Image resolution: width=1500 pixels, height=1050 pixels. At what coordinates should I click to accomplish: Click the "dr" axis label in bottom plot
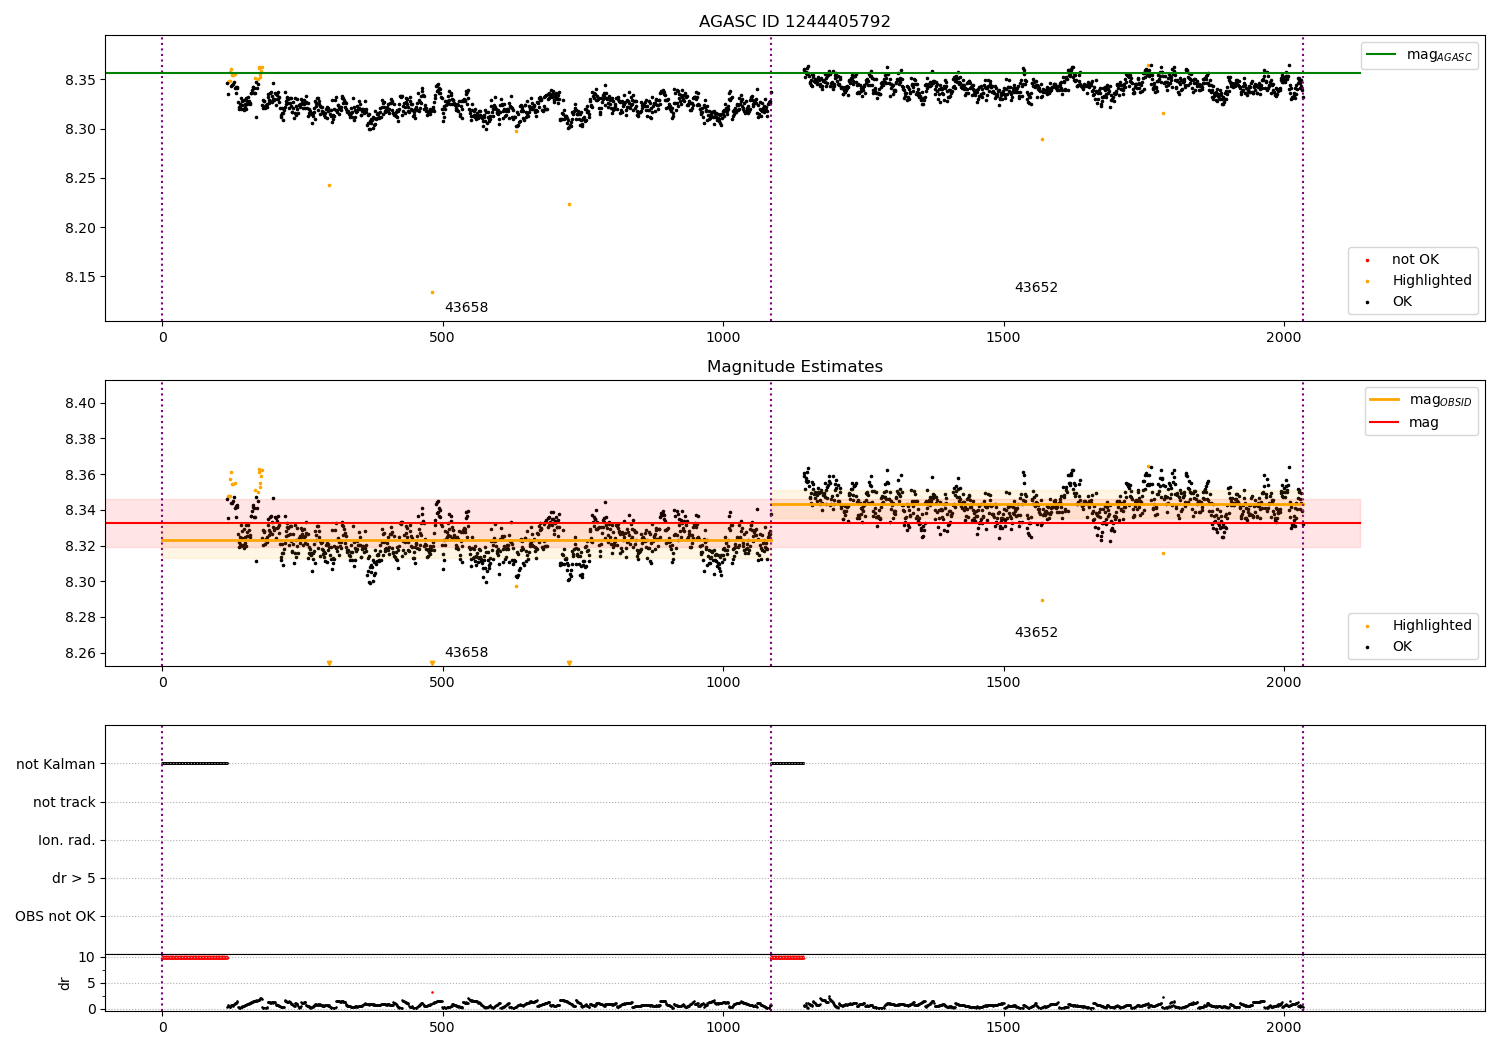click(x=65, y=983)
